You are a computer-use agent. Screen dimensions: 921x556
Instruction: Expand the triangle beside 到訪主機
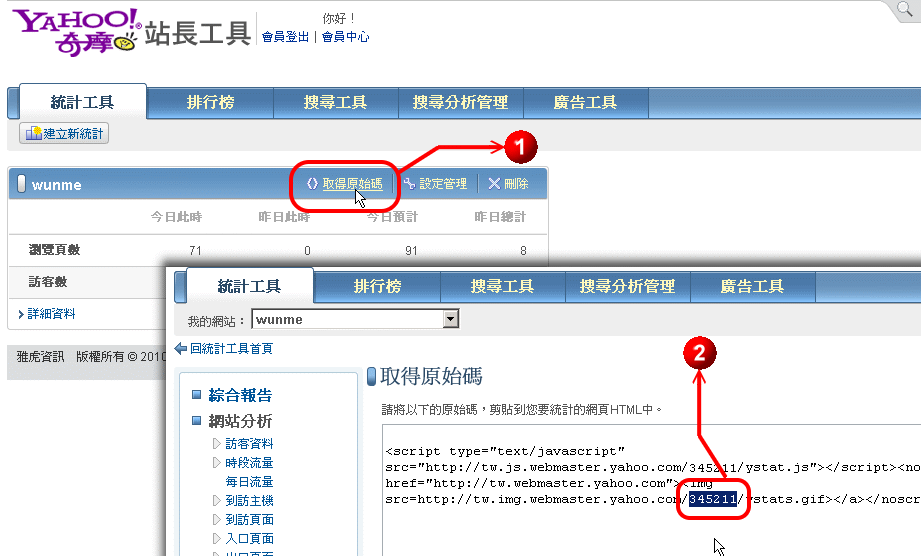(x=217, y=500)
